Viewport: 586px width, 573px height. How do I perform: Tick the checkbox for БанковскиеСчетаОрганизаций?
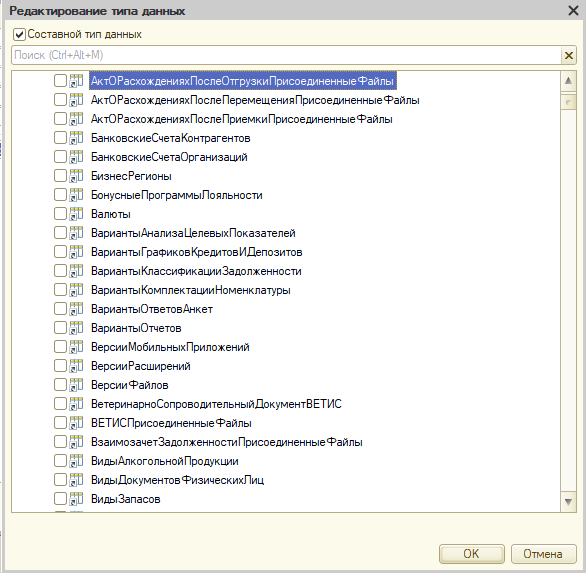tap(60, 157)
